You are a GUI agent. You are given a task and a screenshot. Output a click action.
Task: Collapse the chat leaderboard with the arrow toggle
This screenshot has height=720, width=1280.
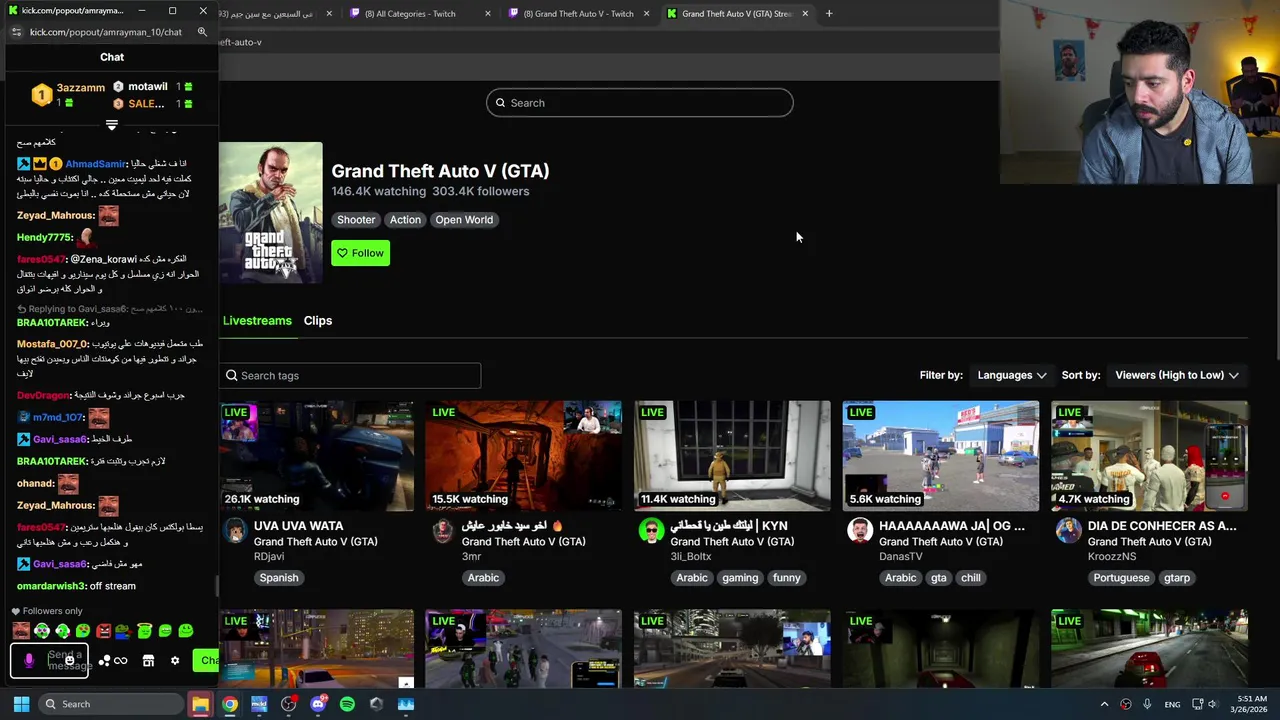112,125
